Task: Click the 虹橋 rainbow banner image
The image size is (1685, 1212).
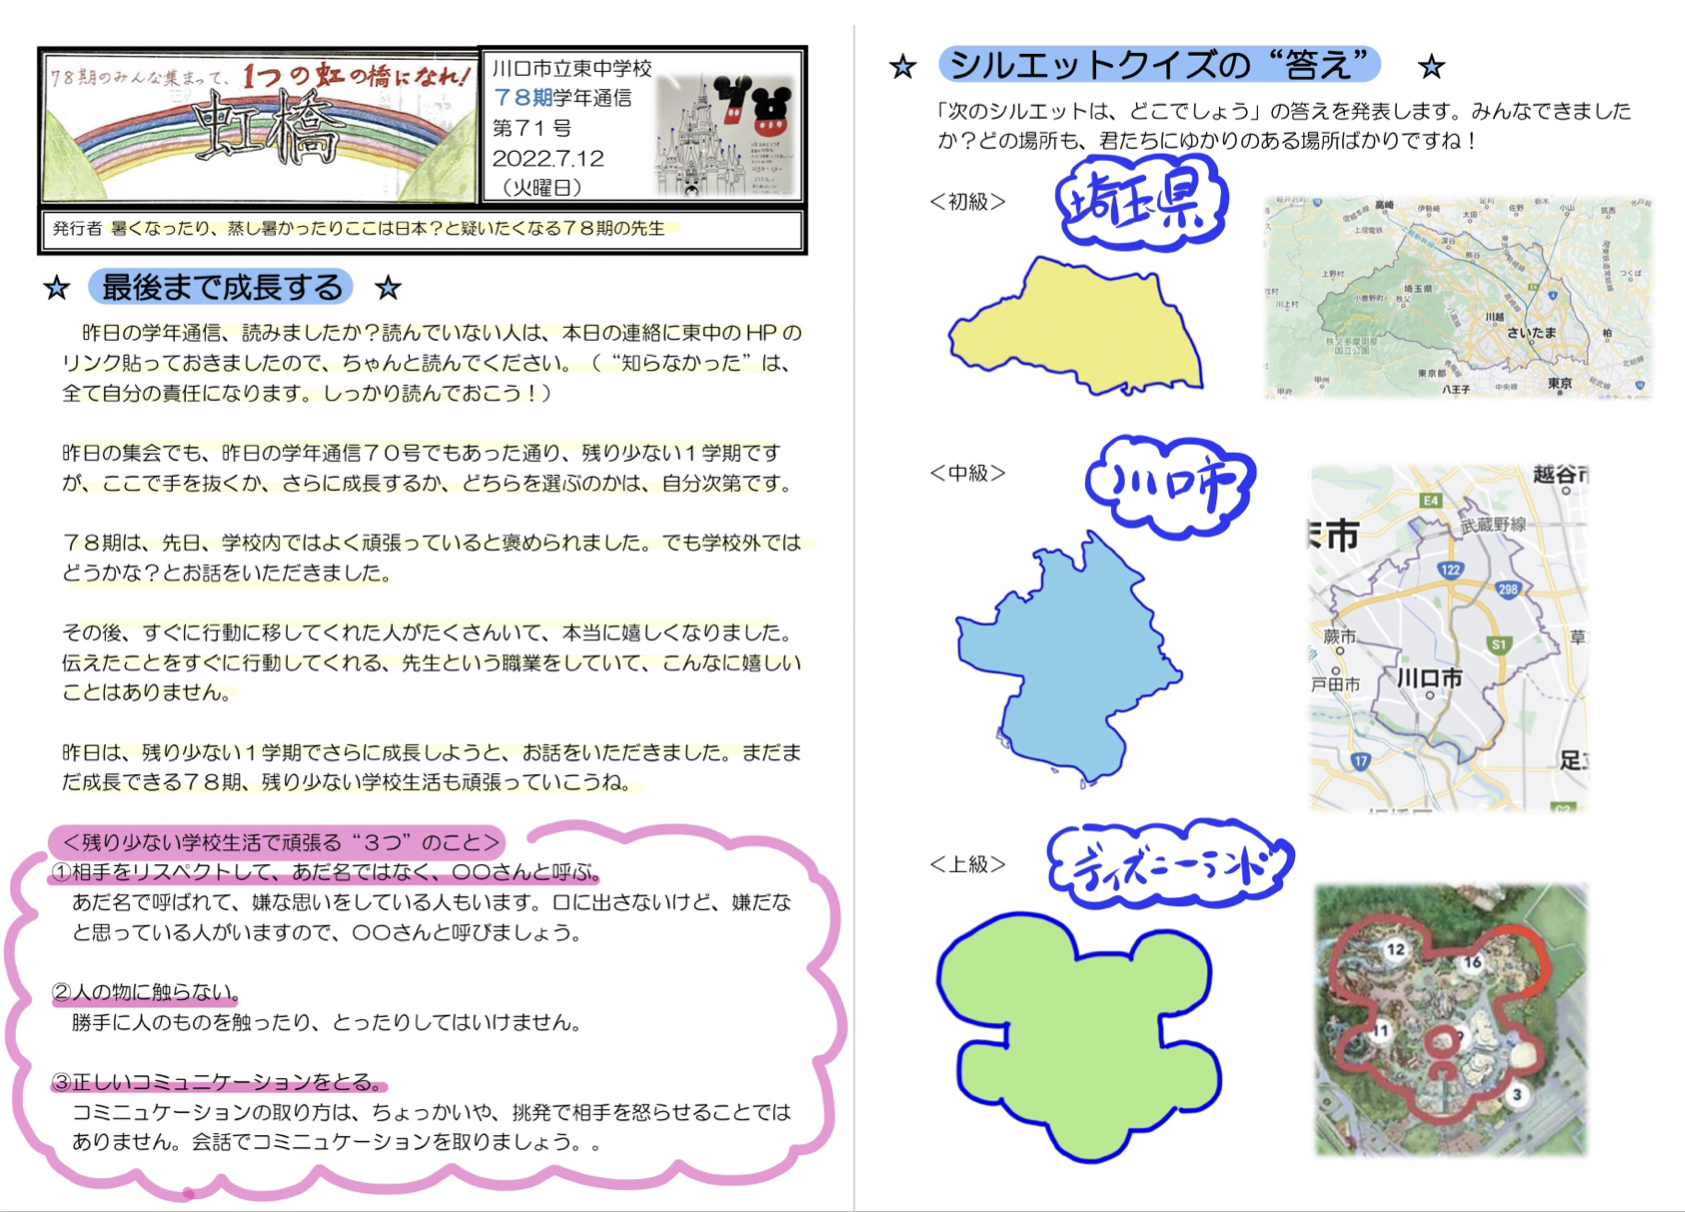Action: (x=259, y=126)
